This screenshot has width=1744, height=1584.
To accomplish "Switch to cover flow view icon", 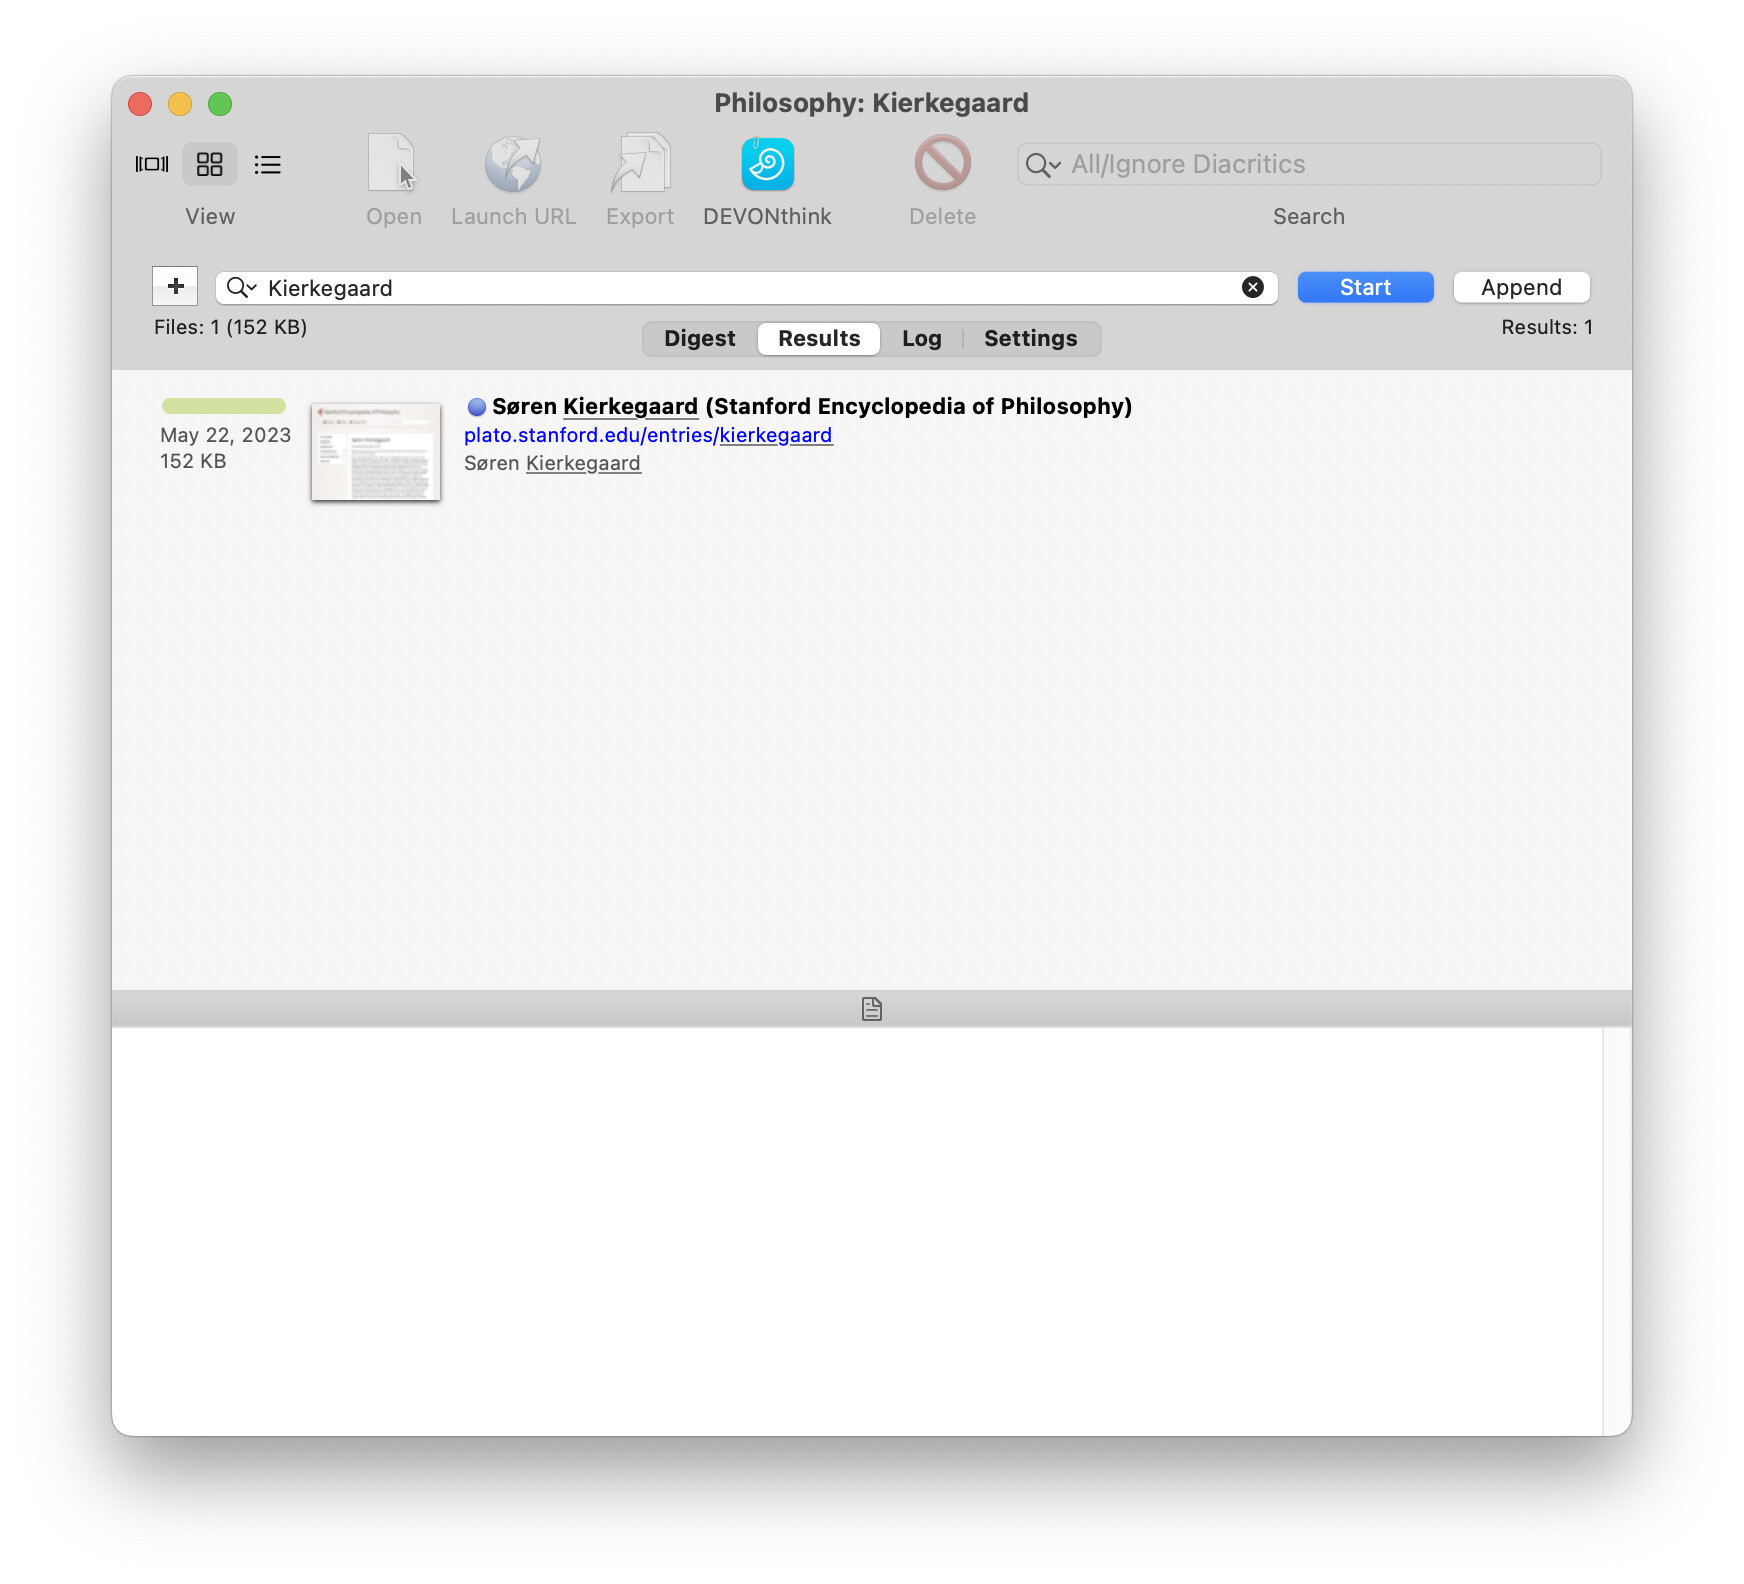I will (152, 164).
